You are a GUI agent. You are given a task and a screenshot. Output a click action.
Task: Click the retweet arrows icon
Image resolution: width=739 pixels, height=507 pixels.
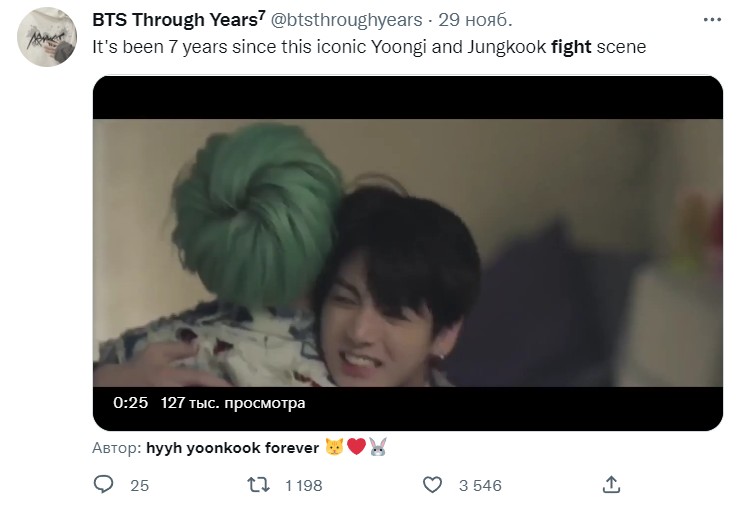pos(259,485)
